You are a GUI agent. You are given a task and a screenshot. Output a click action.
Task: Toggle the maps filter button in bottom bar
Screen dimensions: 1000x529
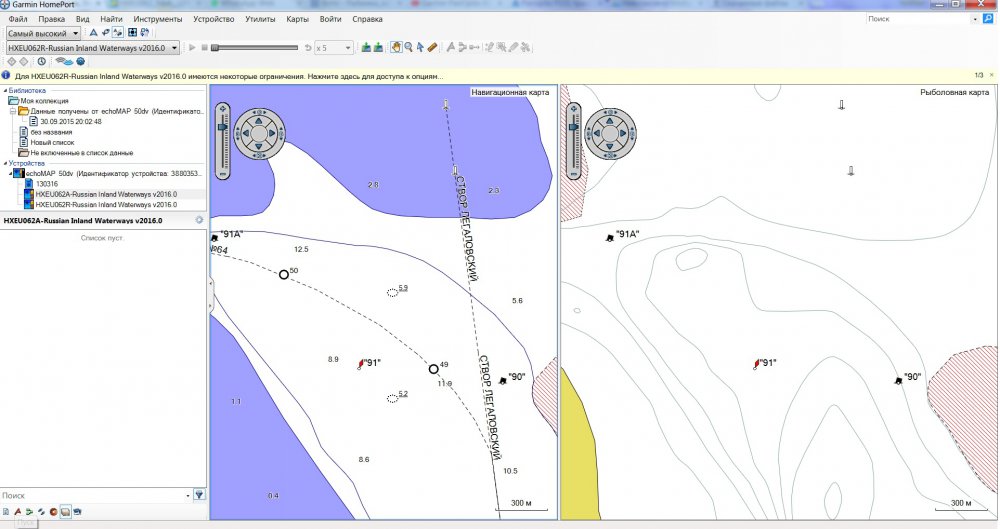[65, 512]
